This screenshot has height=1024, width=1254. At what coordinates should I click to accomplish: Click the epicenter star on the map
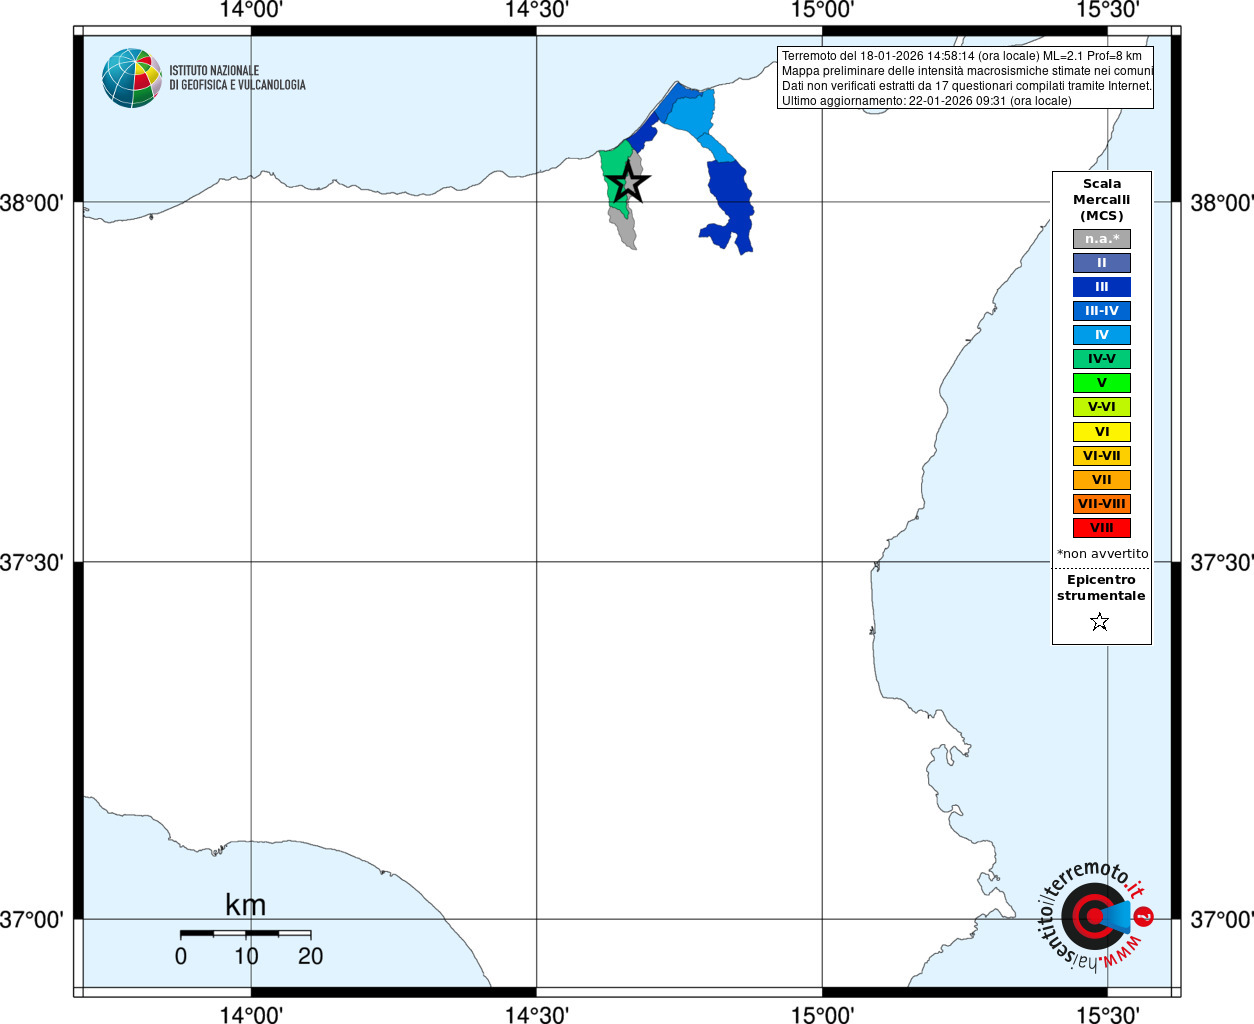(x=628, y=182)
